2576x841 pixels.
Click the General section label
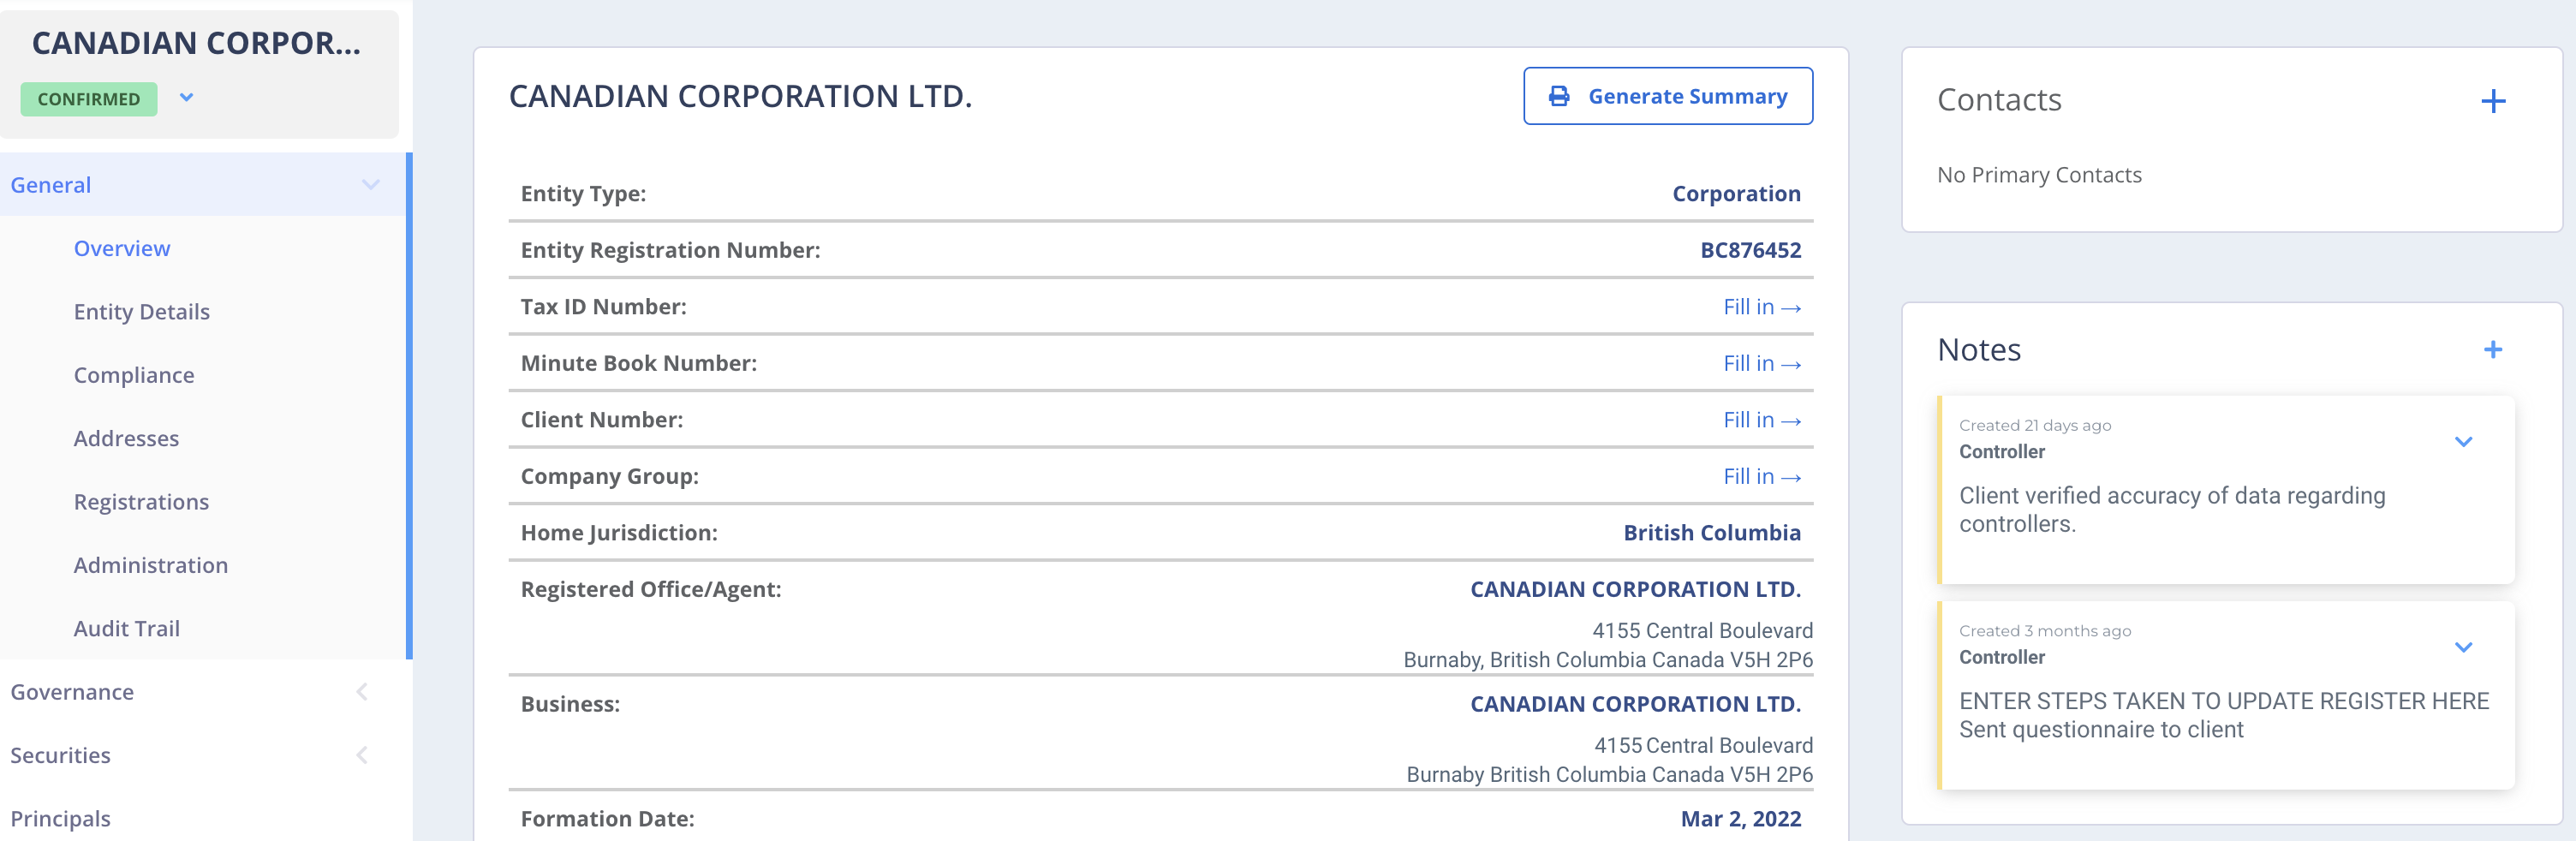pos(51,185)
